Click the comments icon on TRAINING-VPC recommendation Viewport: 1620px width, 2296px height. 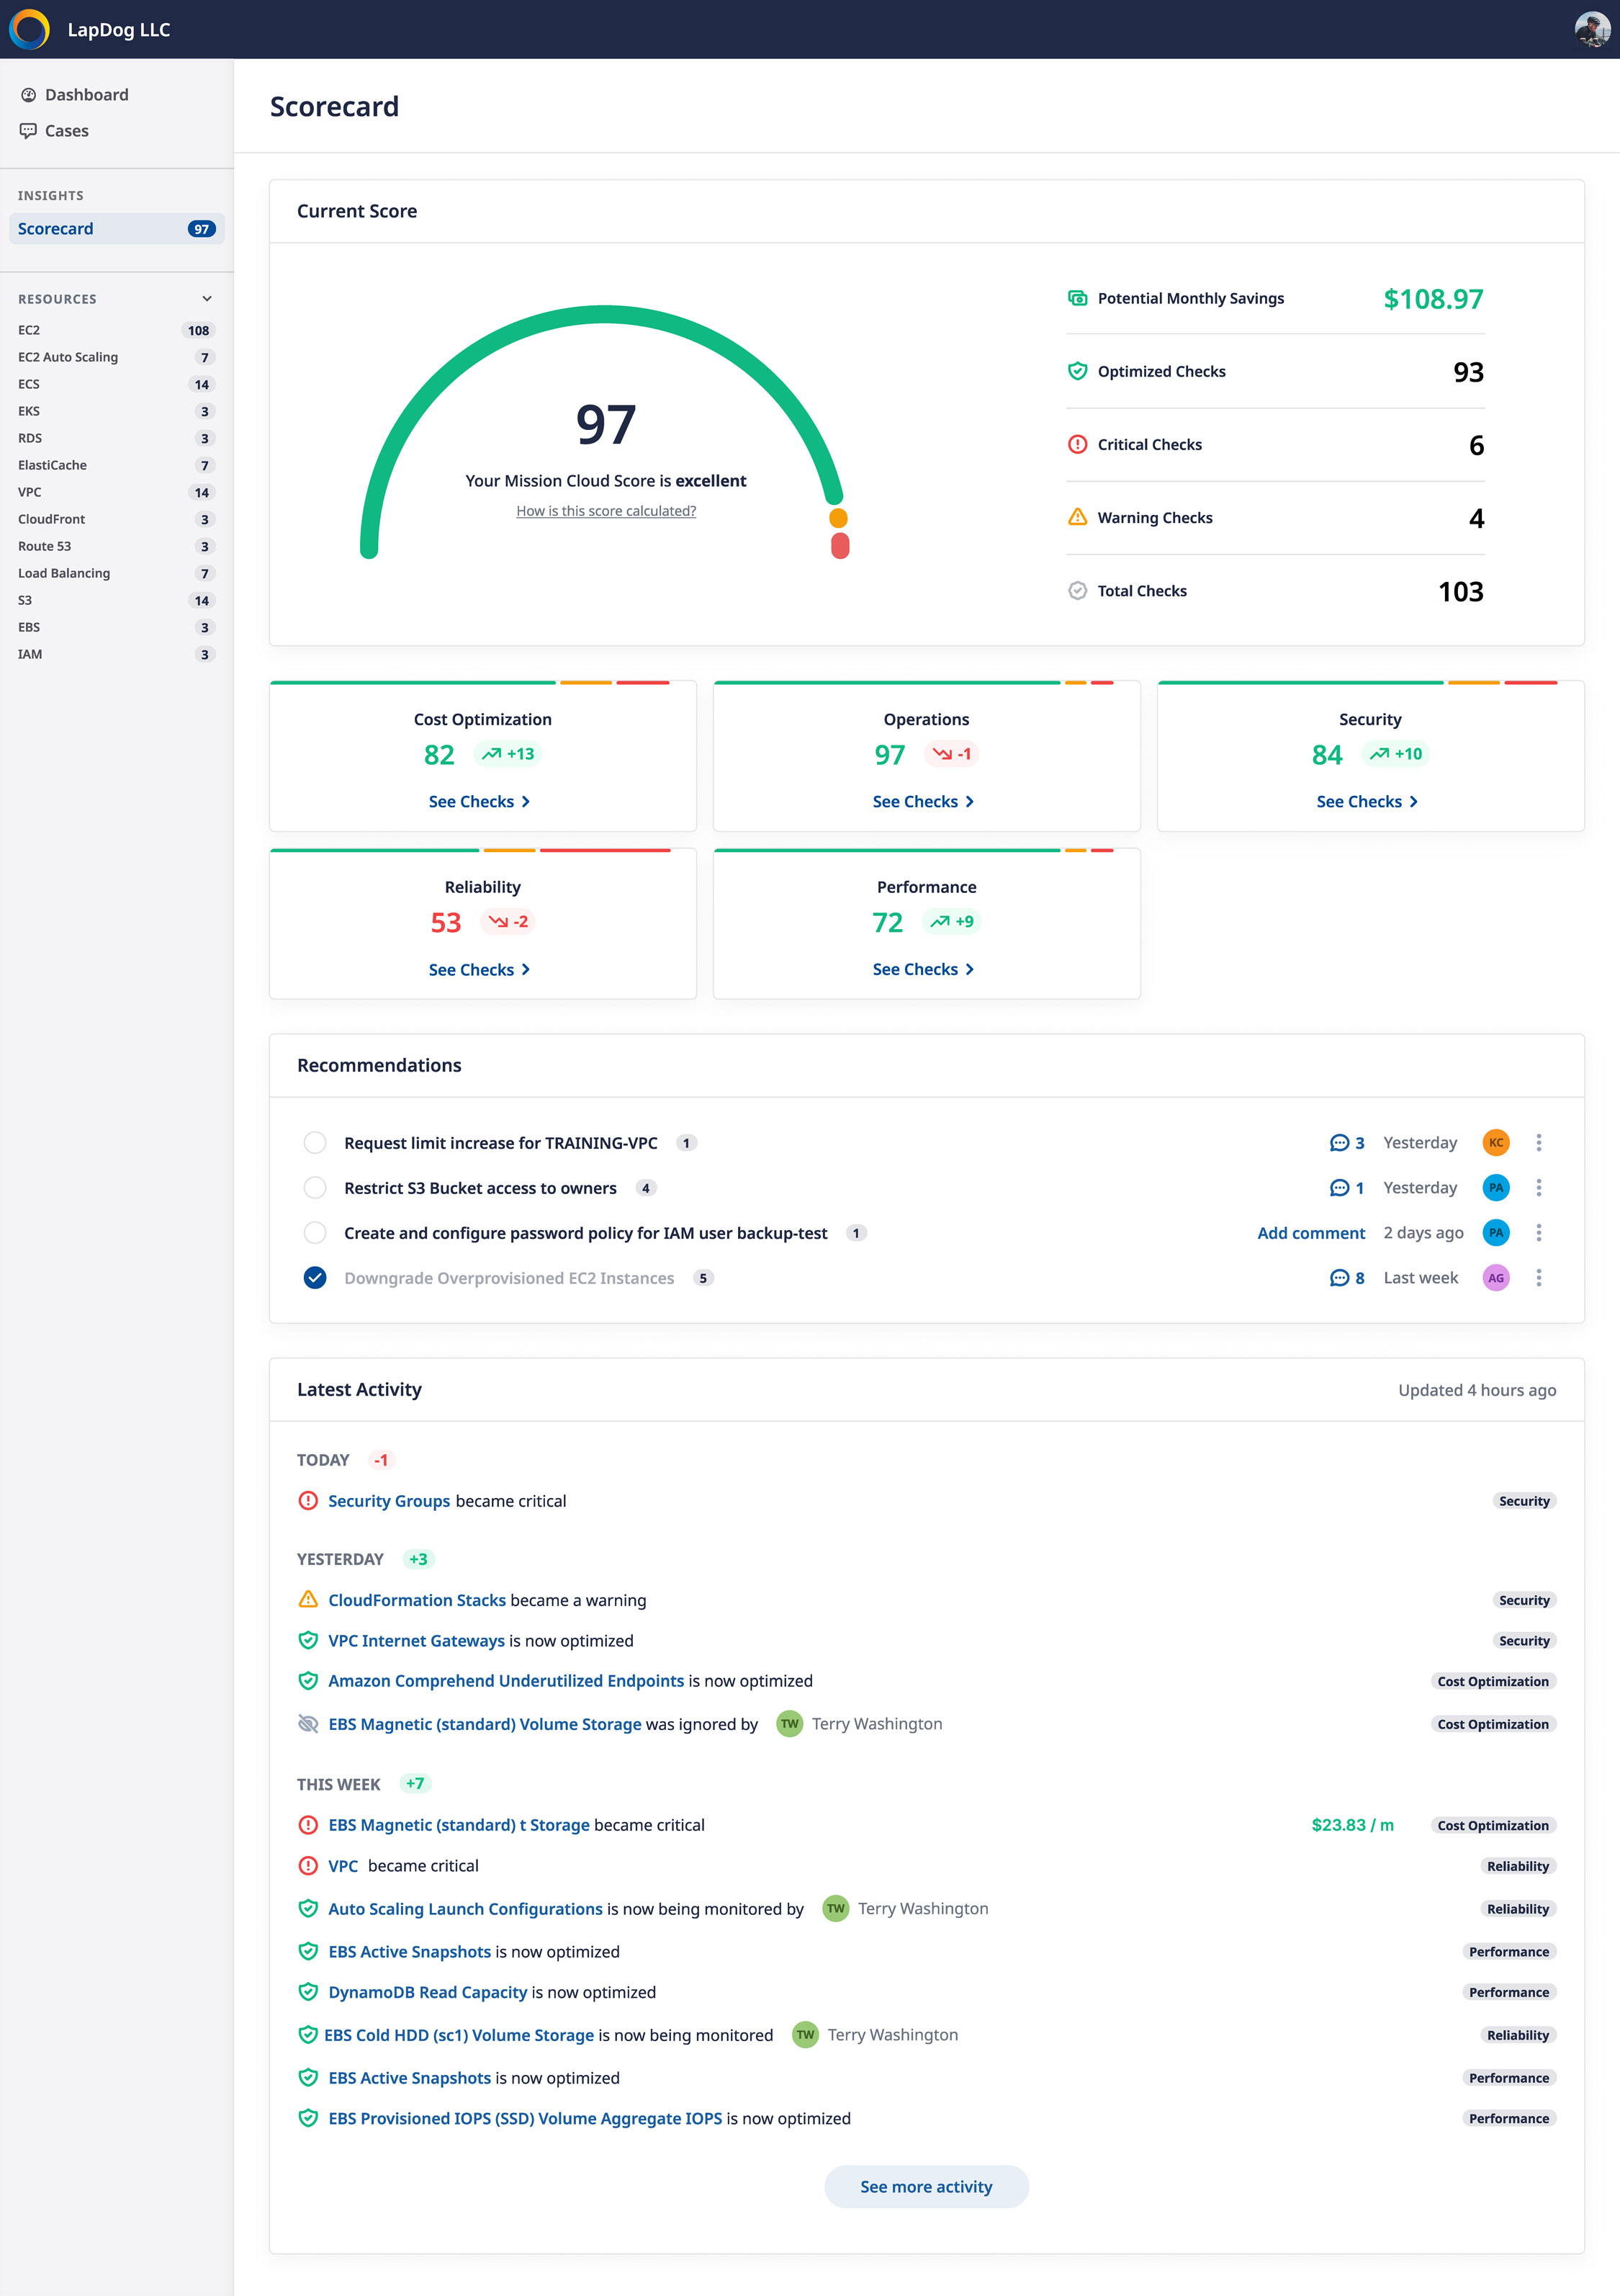(x=1339, y=1143)
